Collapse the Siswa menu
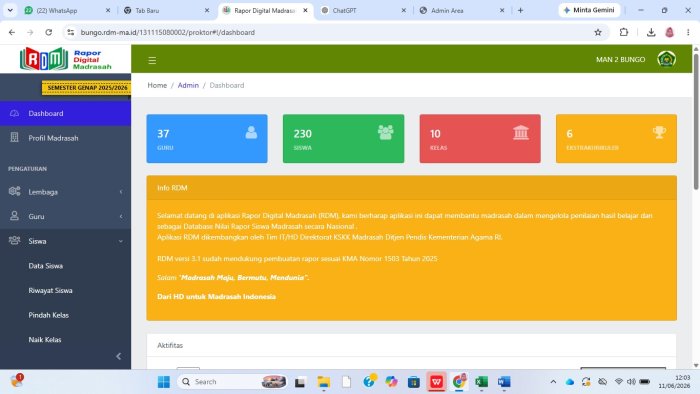The image size is (700, 394). click(66, 241)
